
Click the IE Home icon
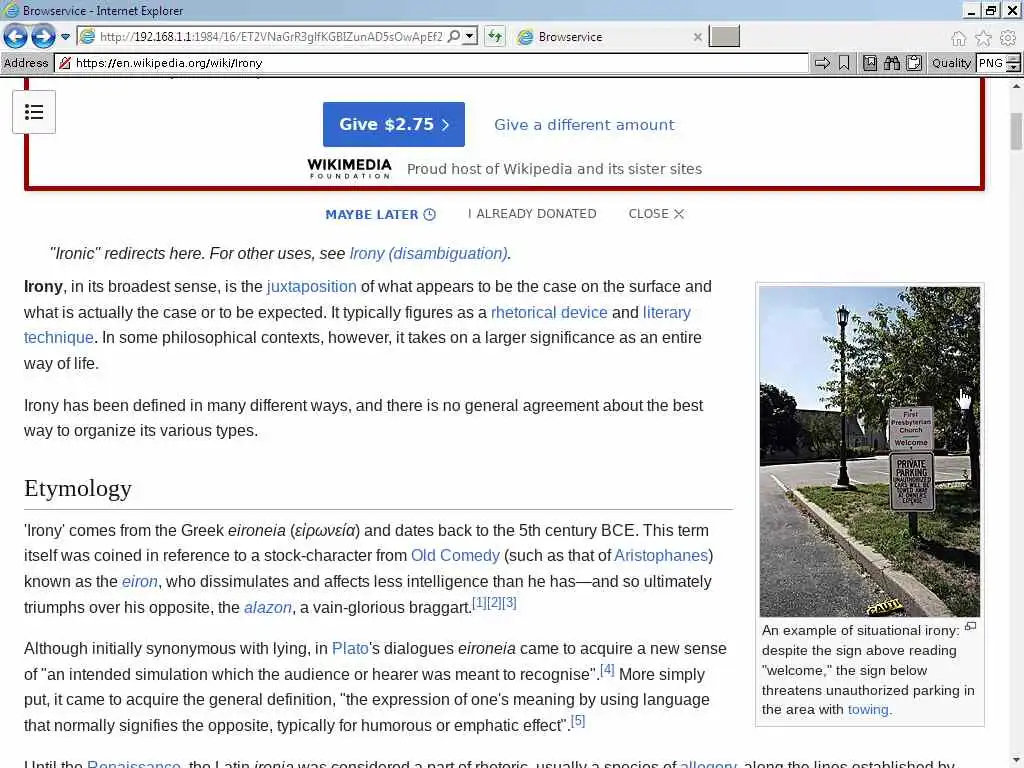tap(958, 39)
